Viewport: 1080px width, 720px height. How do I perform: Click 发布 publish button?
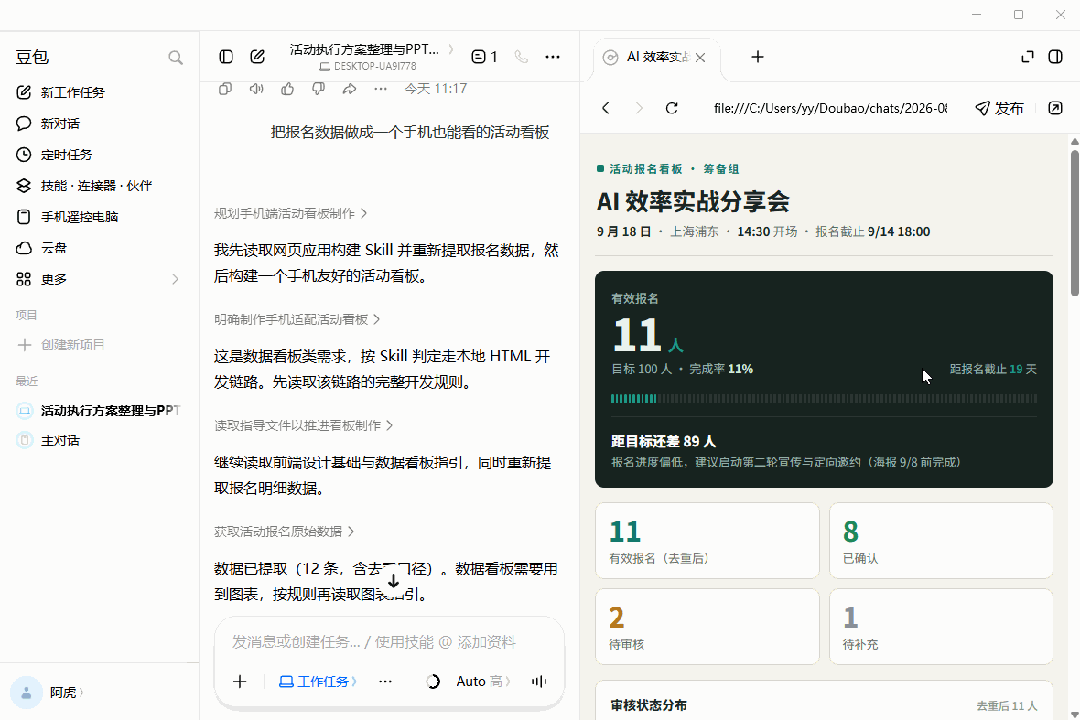click(999, 108)
